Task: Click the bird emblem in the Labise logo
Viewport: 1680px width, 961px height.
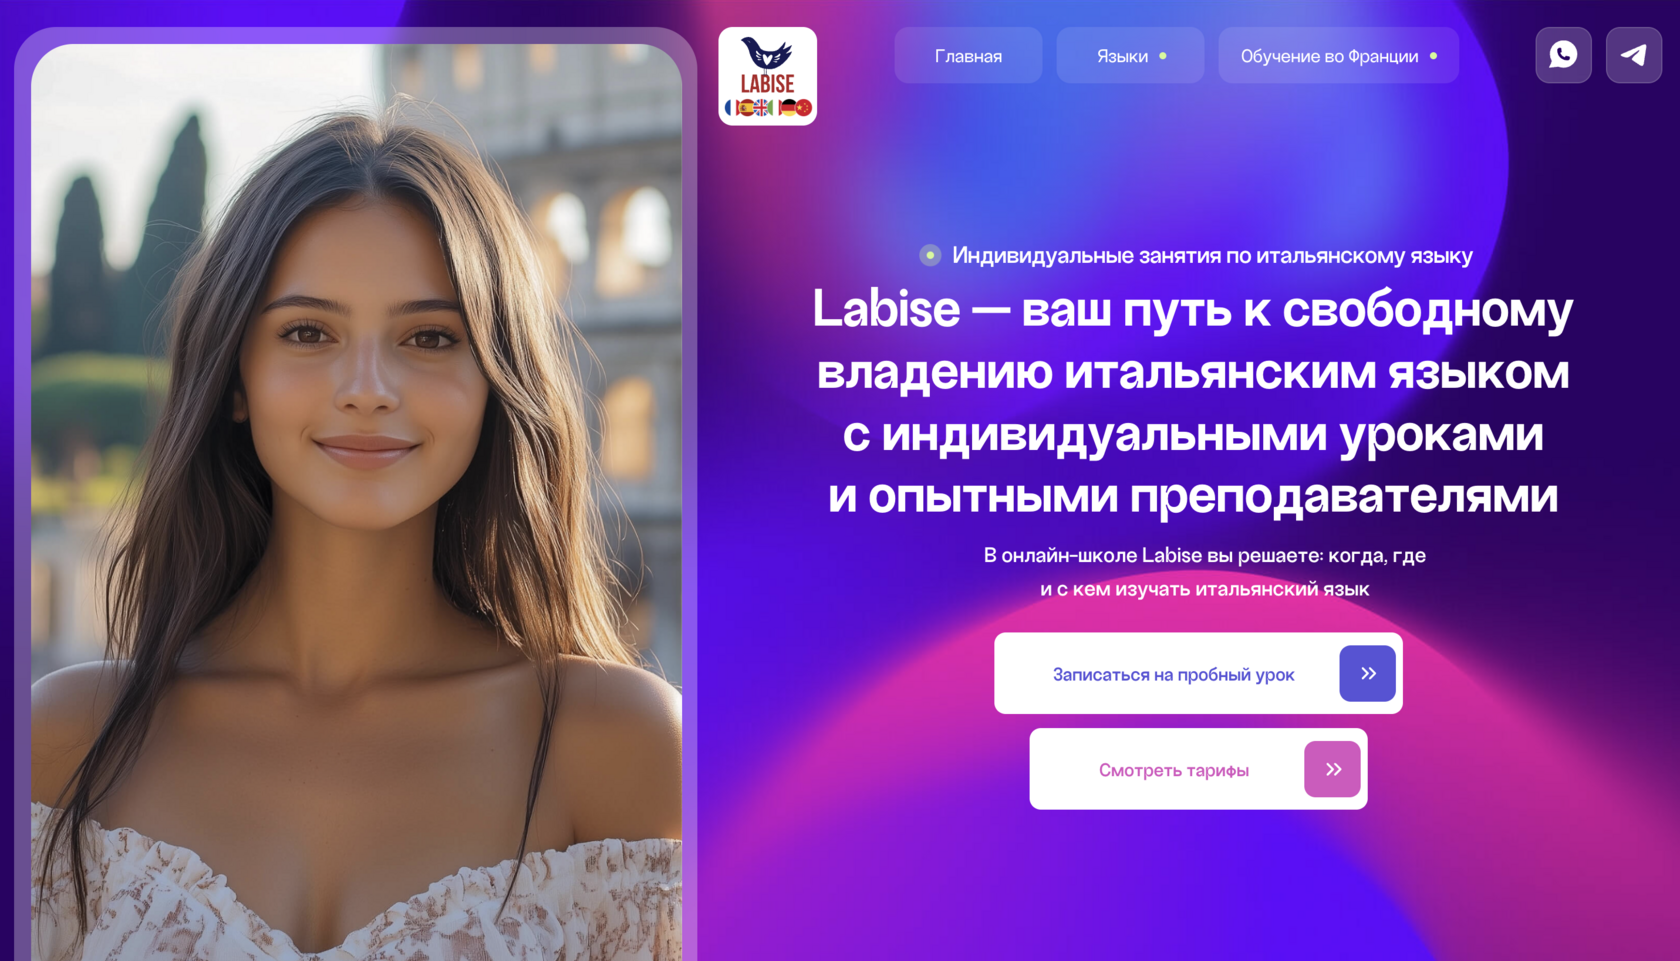Action: pyautogui.click(x=767, y=53)
